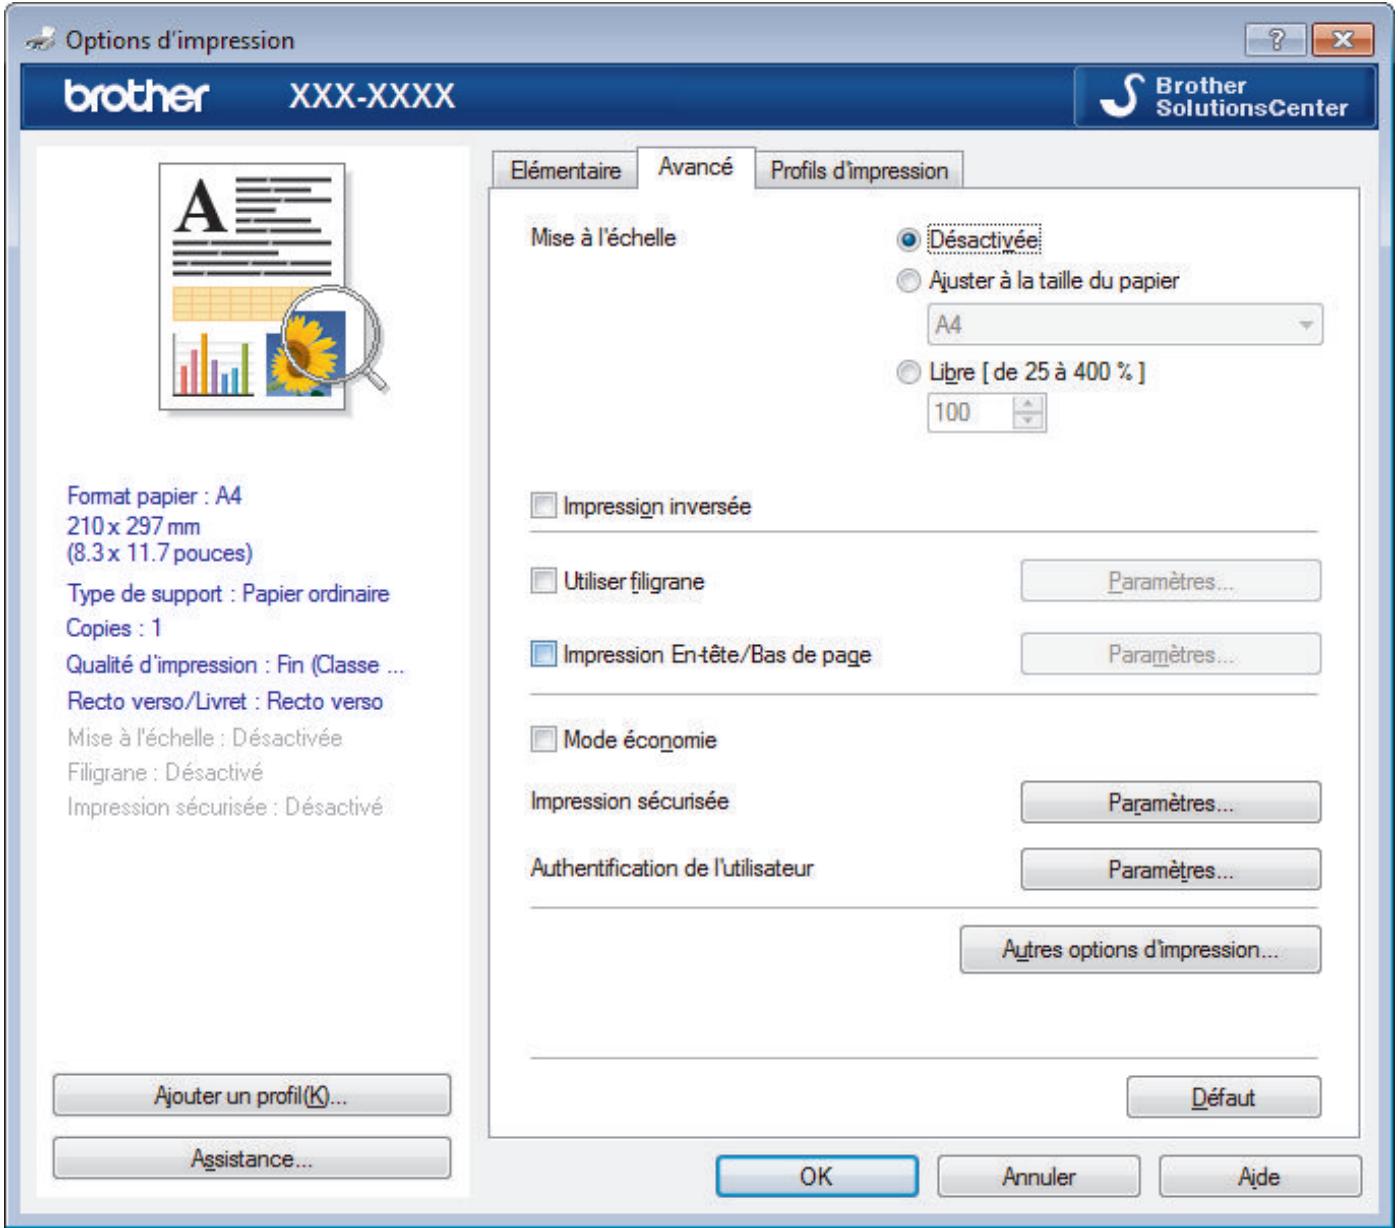Click the XXX-XXXX model name

(x=372, y=96)
